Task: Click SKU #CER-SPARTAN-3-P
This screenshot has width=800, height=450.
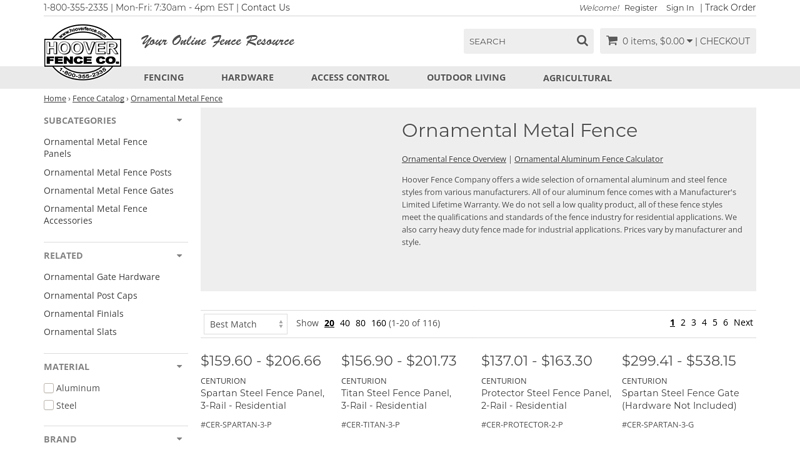Action: tap(236, 424)
